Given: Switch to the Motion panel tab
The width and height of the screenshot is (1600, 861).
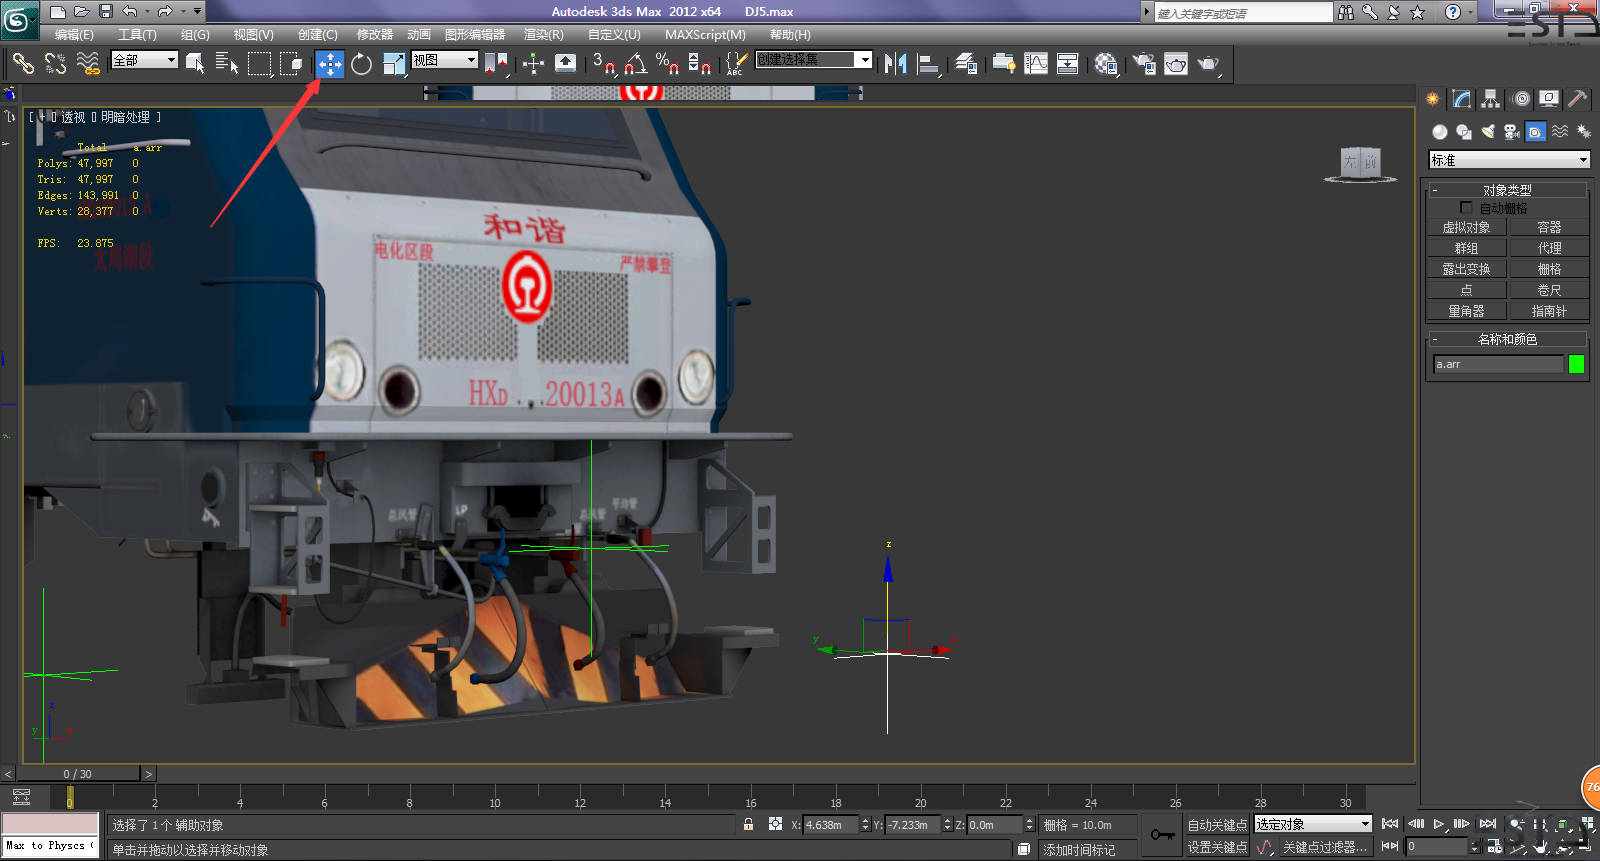Looking at the screenshot, I should [1520, 99].
